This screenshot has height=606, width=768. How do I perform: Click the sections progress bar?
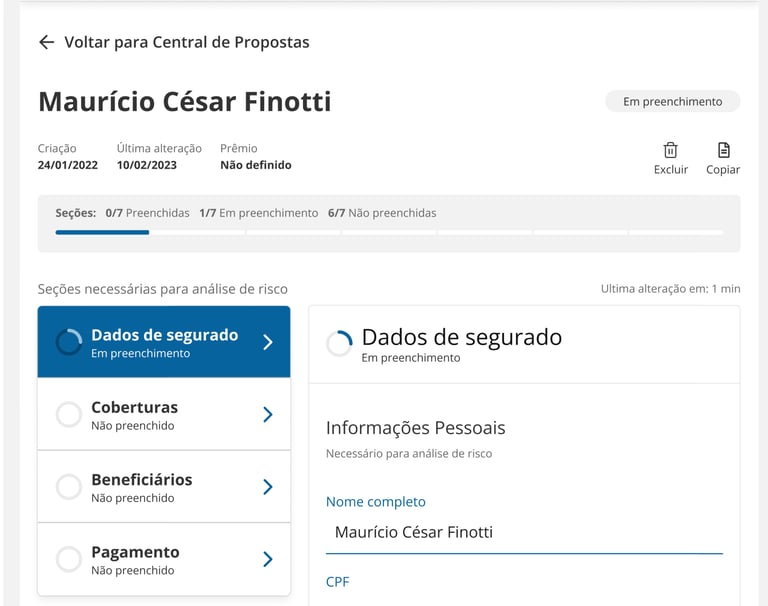tap(389, 232)
